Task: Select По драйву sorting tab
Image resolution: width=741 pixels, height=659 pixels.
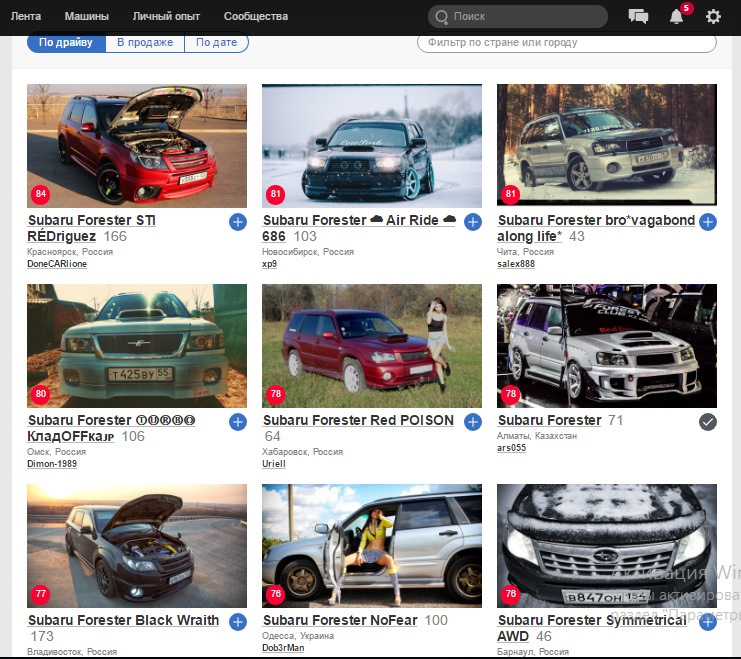Action: [x=66, y=43]
